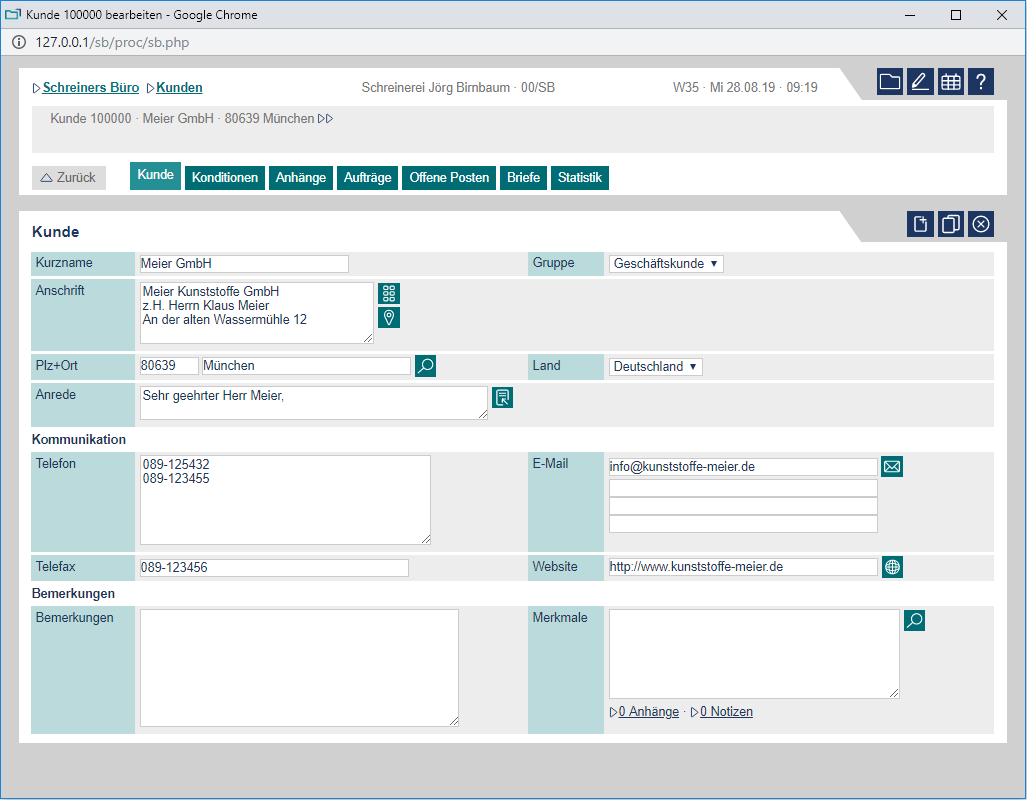Screen dimensions: 1027x800
Task: Open the Offene Posten tab
Action: (x=449, y=178)
